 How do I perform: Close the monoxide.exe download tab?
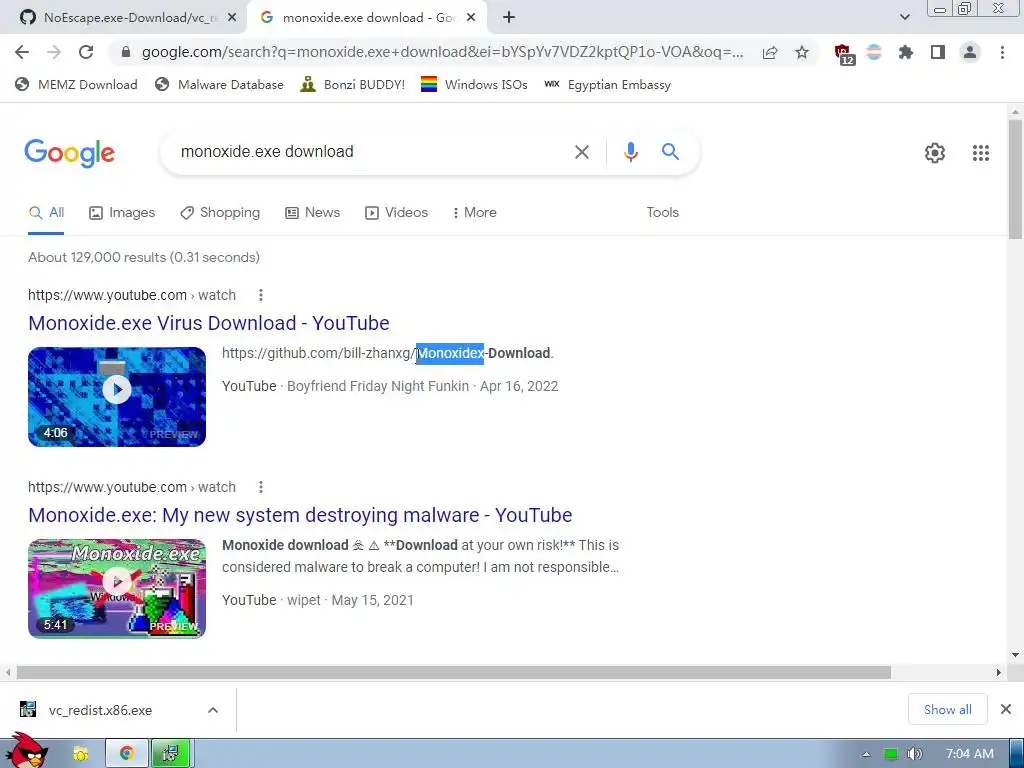click(471, 18)
